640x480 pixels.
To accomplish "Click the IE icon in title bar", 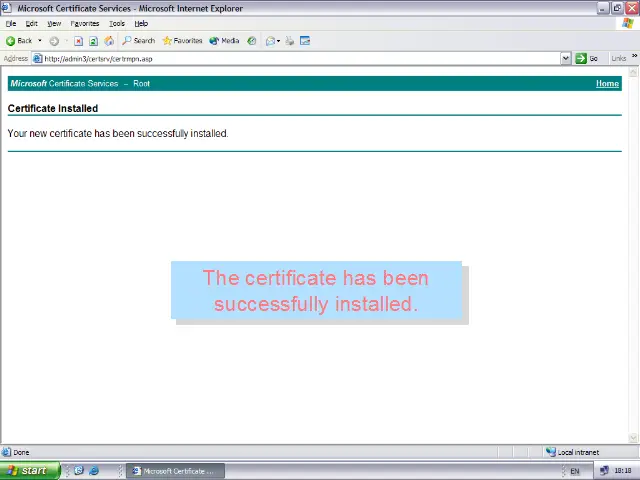I will point(6,8).
